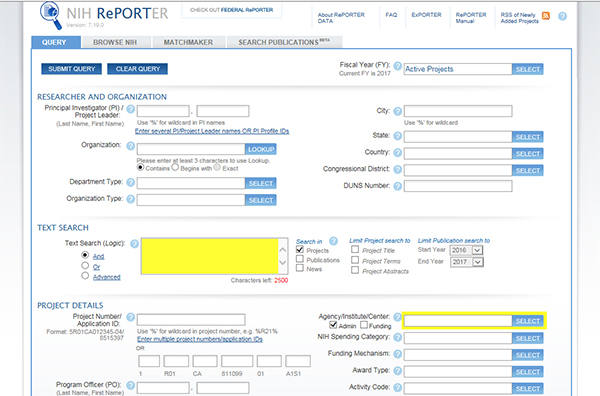Open the help icon in the top-right header
The height and width of the screenshot is (396, 600).
(562, 16)
